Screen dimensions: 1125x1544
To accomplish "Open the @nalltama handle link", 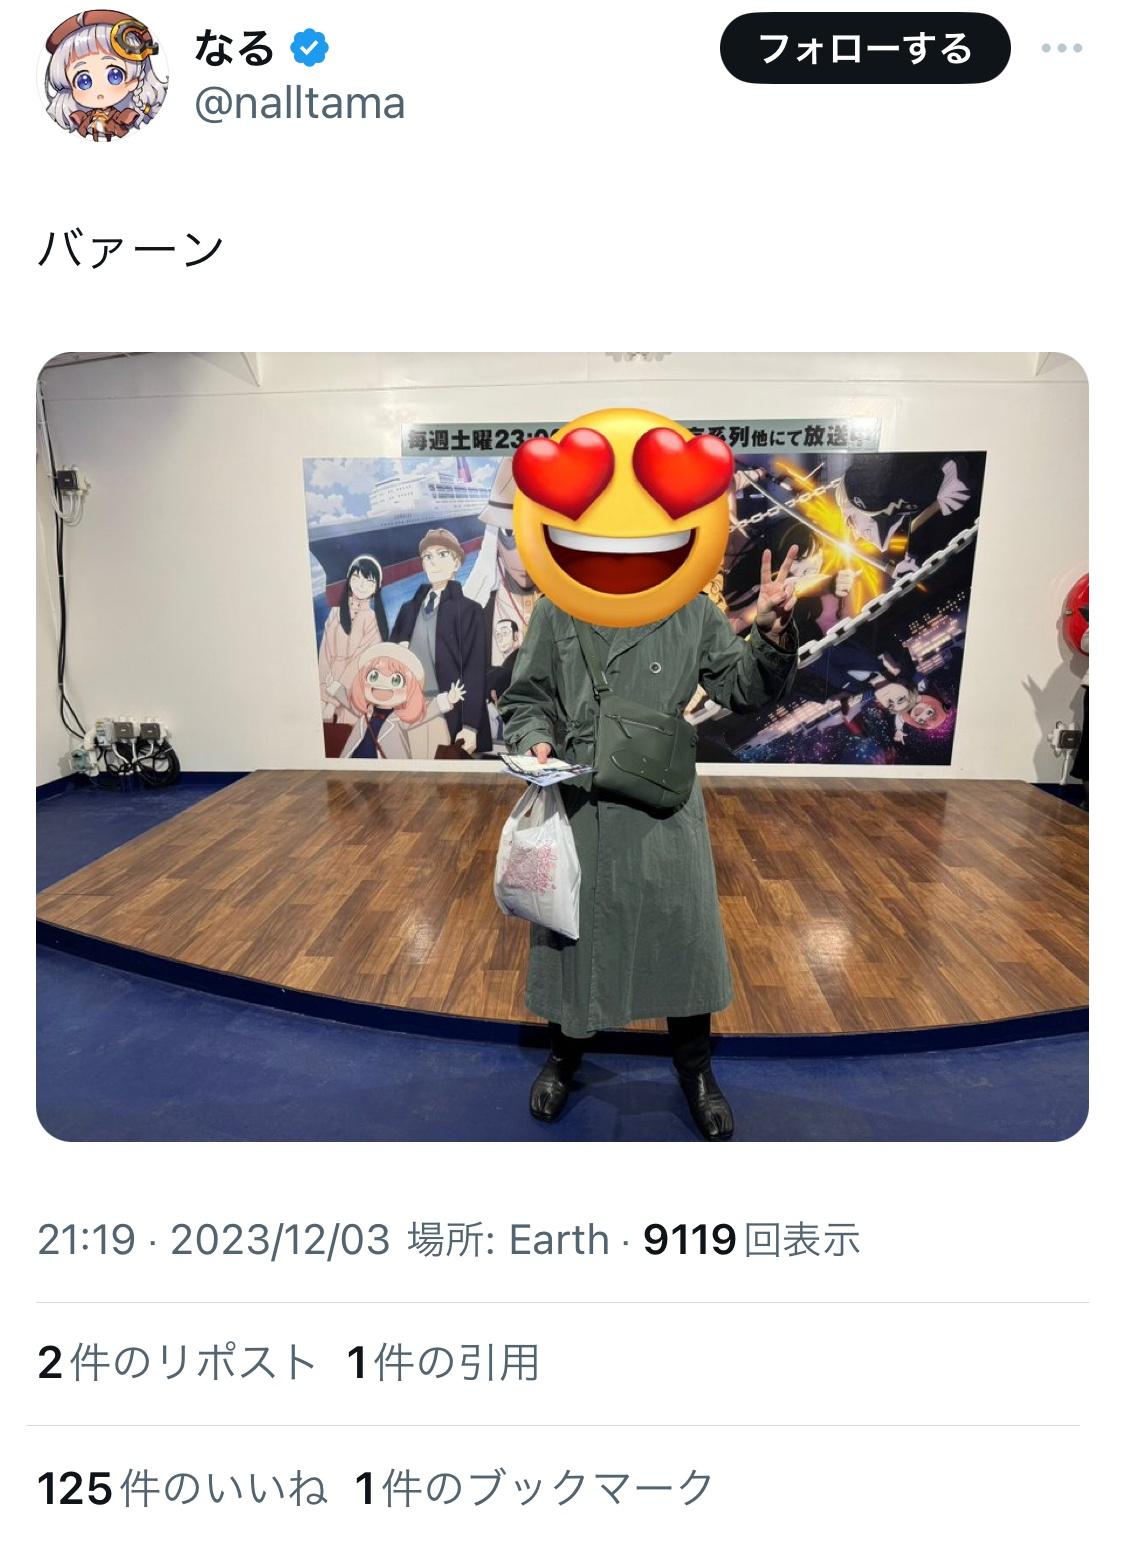I will (x=299, y=103).
